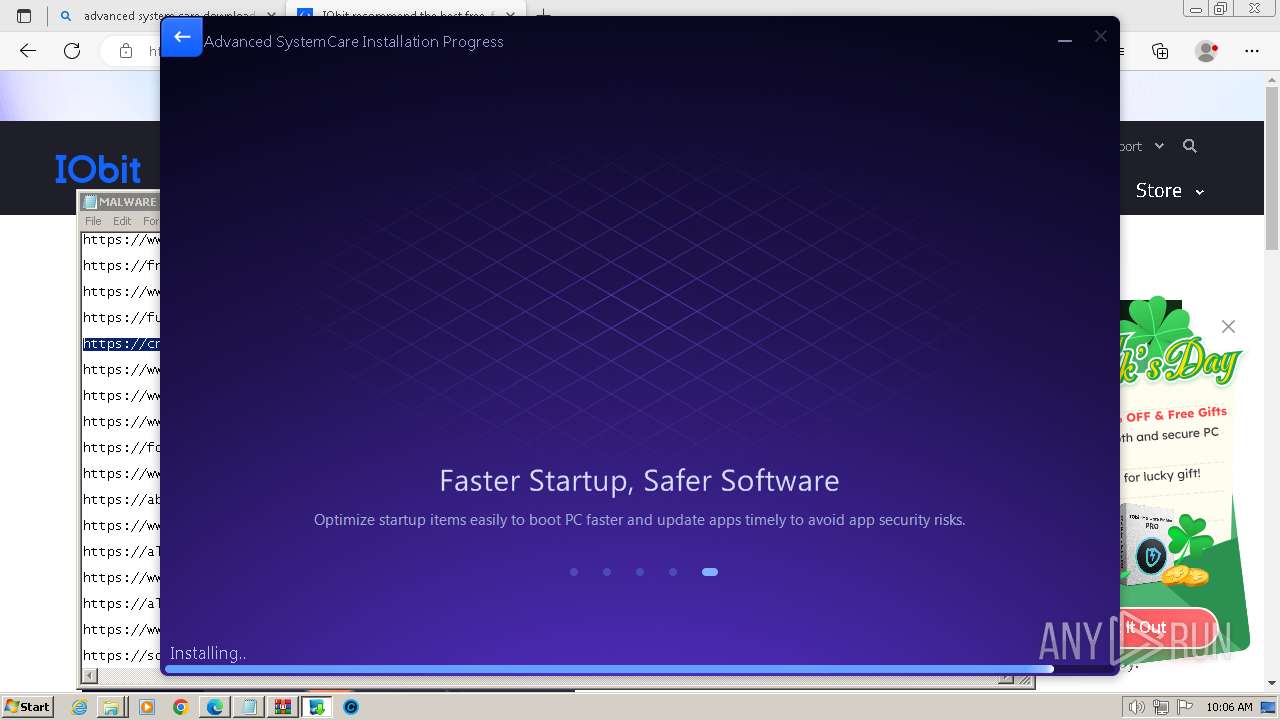Viewport: 1280px width, 720px height.
Task: Click the highlighted 'https://cr' line in Notepad
Action: 121,344
